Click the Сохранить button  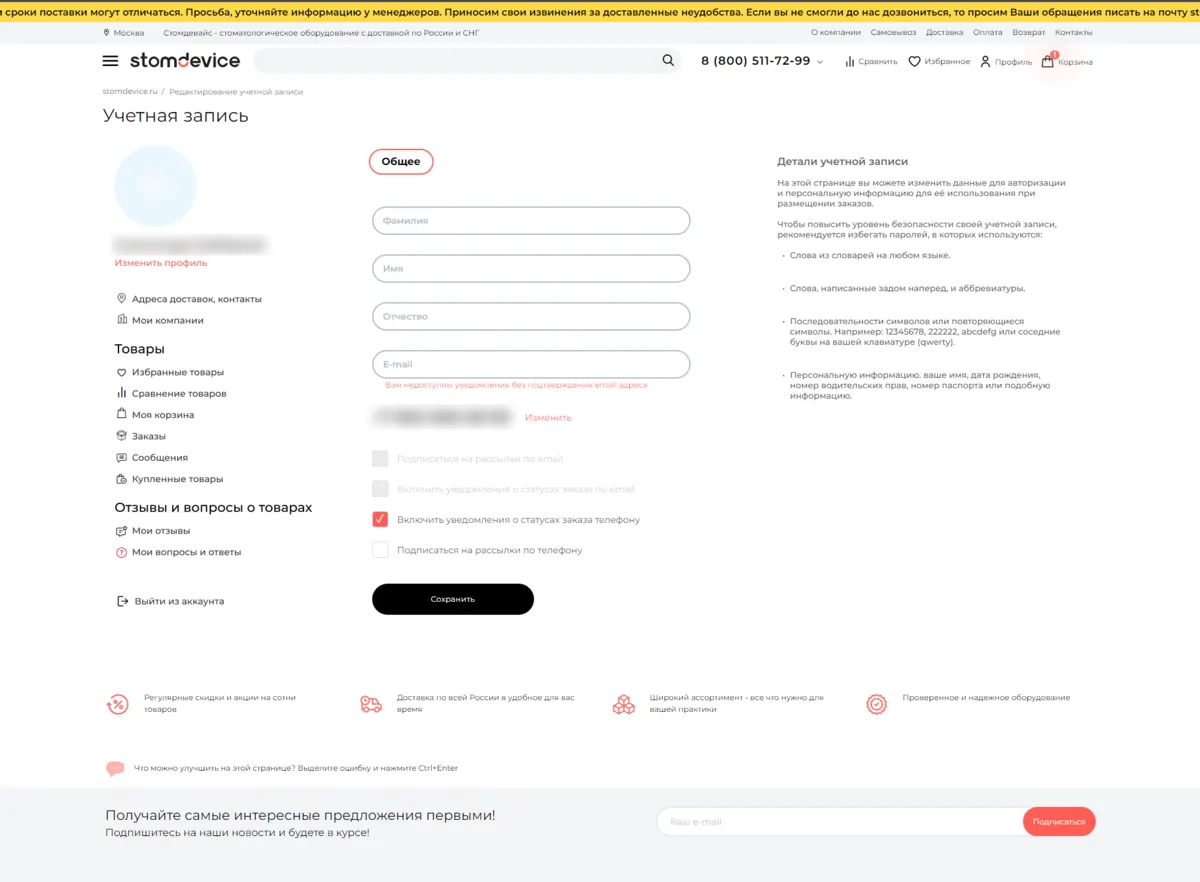453,599
